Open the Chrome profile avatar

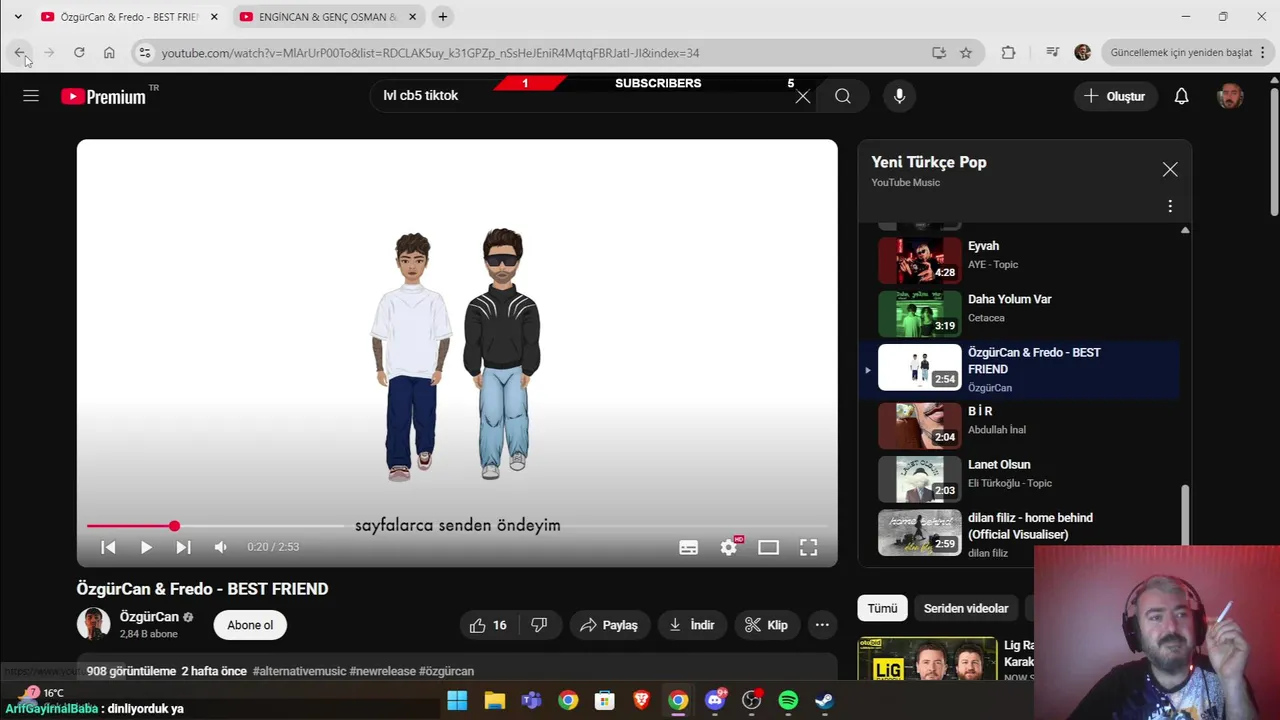click(x=1082, y=53)
